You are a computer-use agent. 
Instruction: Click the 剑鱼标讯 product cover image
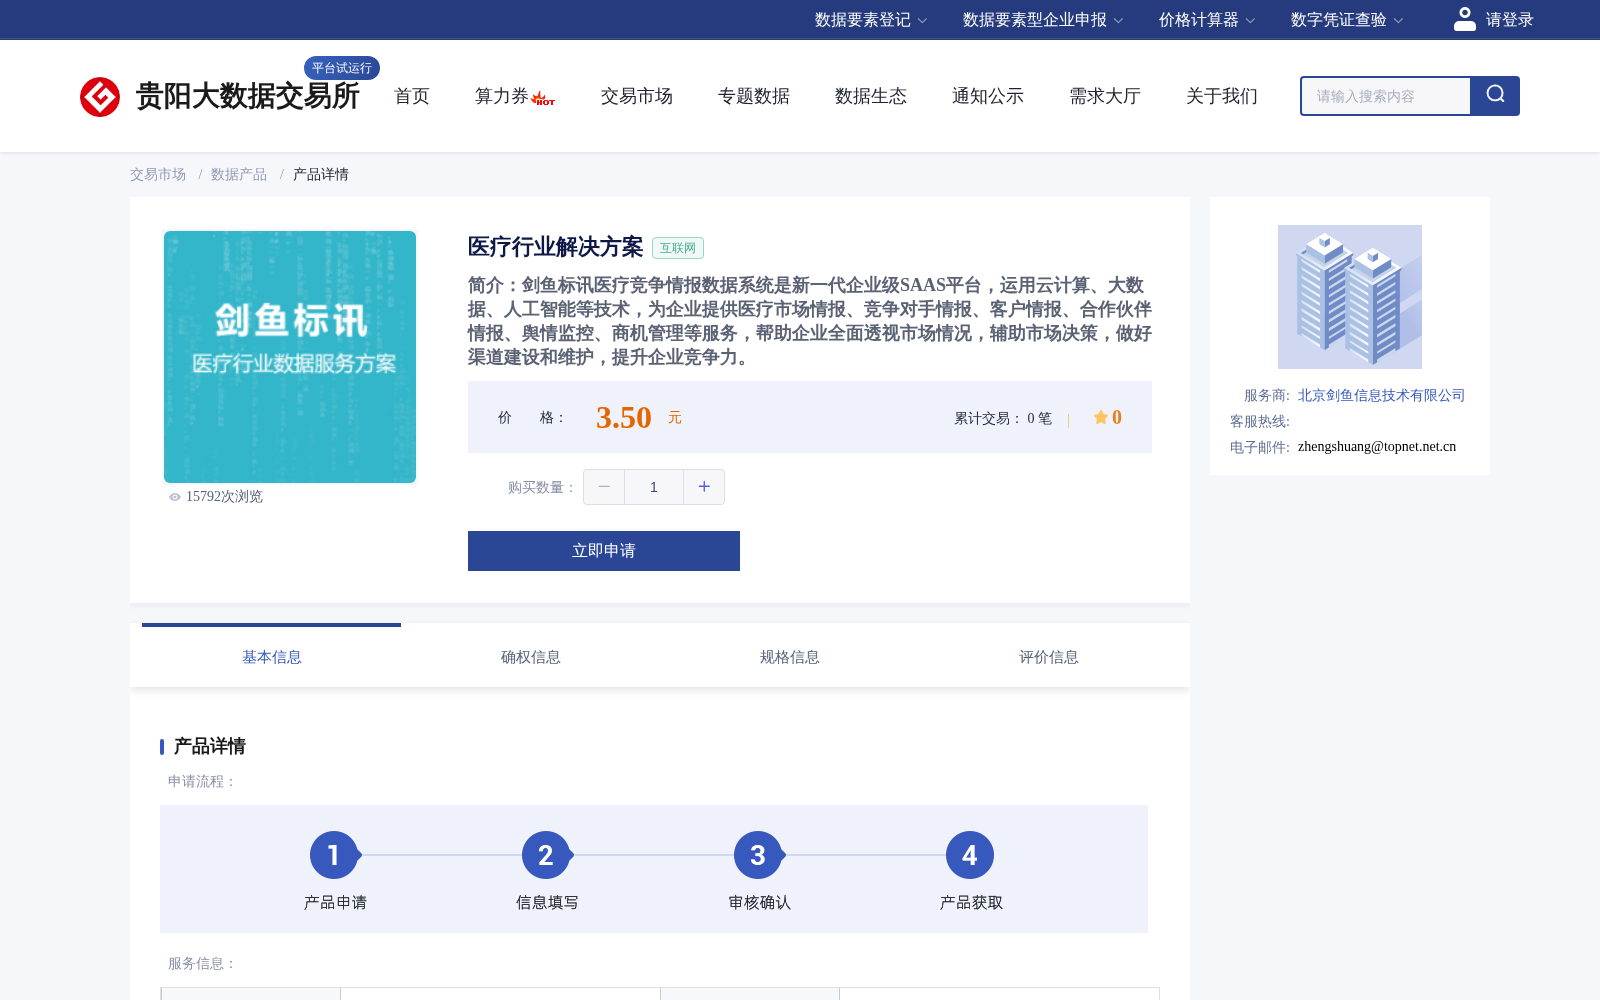pyautogui.click(x=290, y=357)
